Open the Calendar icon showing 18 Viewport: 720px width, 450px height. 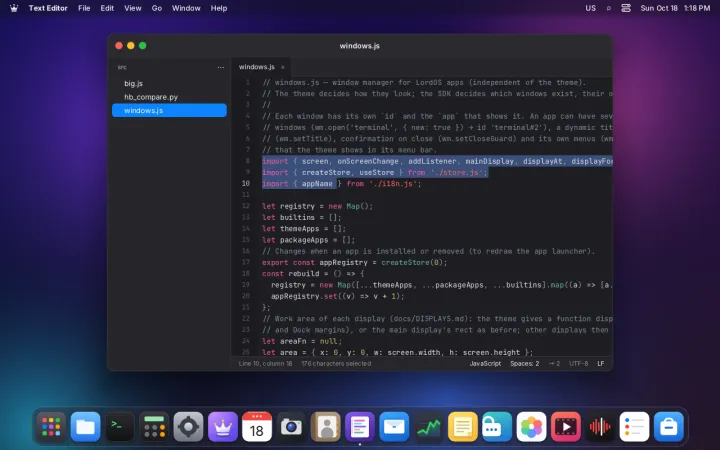pyautogui.click(x=257, y=427)
